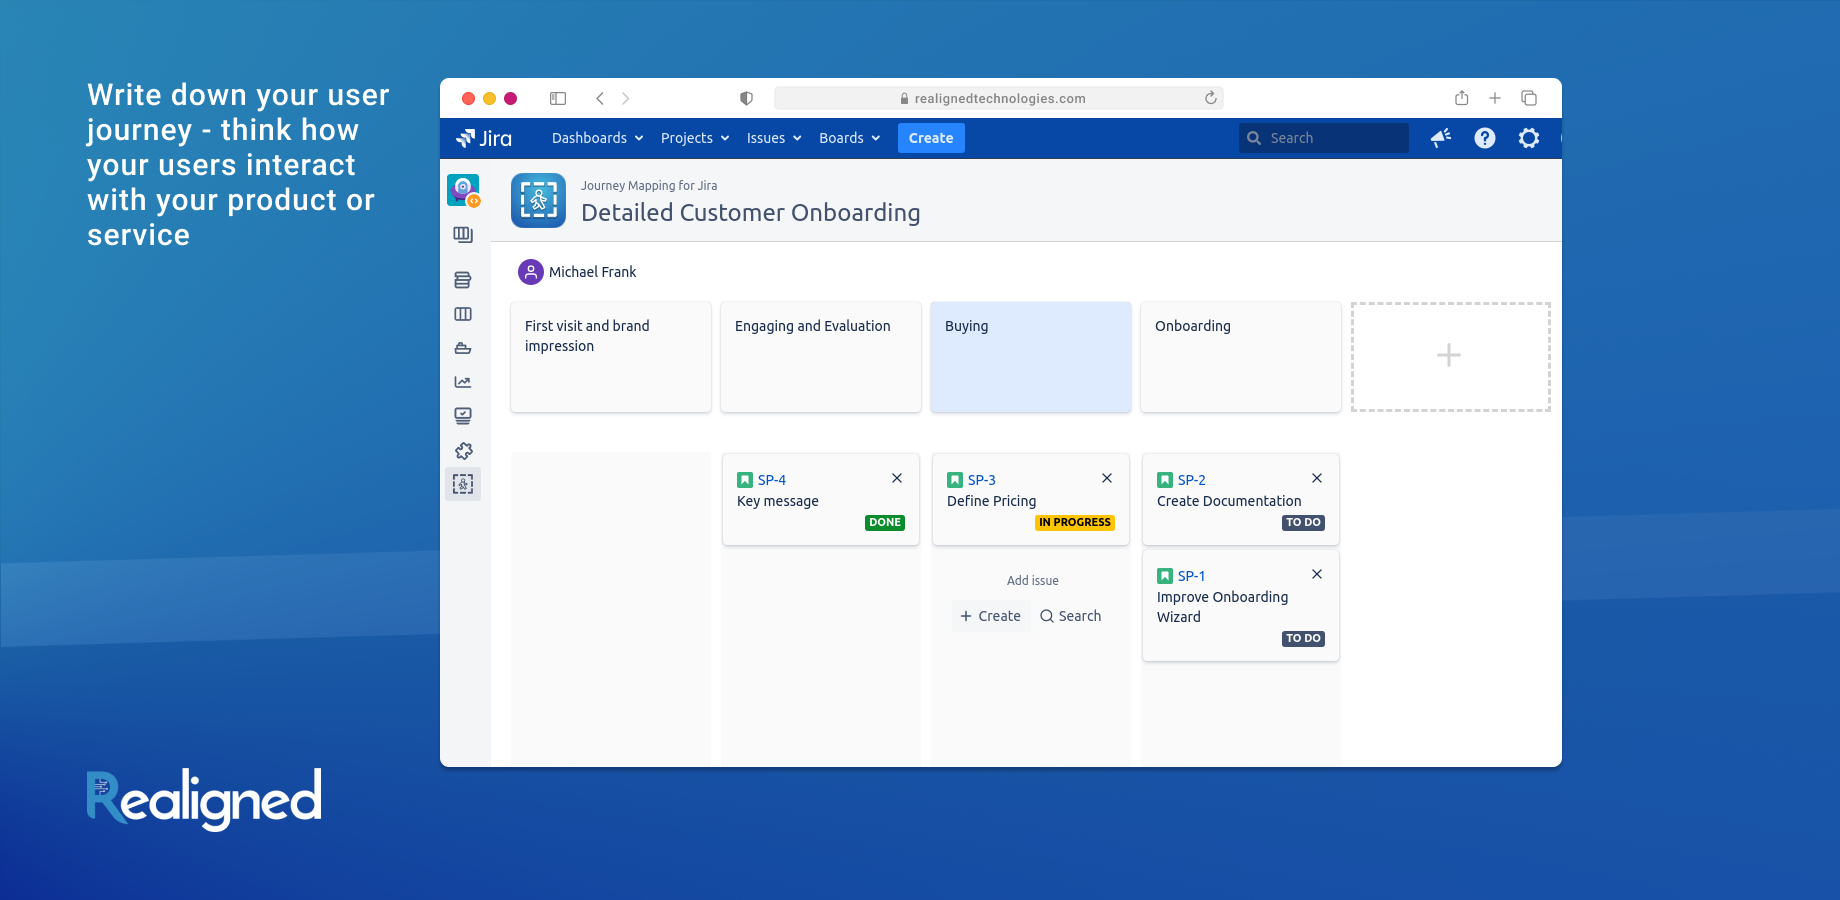This screenshot has height=900, width=1840.
Task: Open the Active sprints columns icon in sidebar
Action: pos(463,314)
